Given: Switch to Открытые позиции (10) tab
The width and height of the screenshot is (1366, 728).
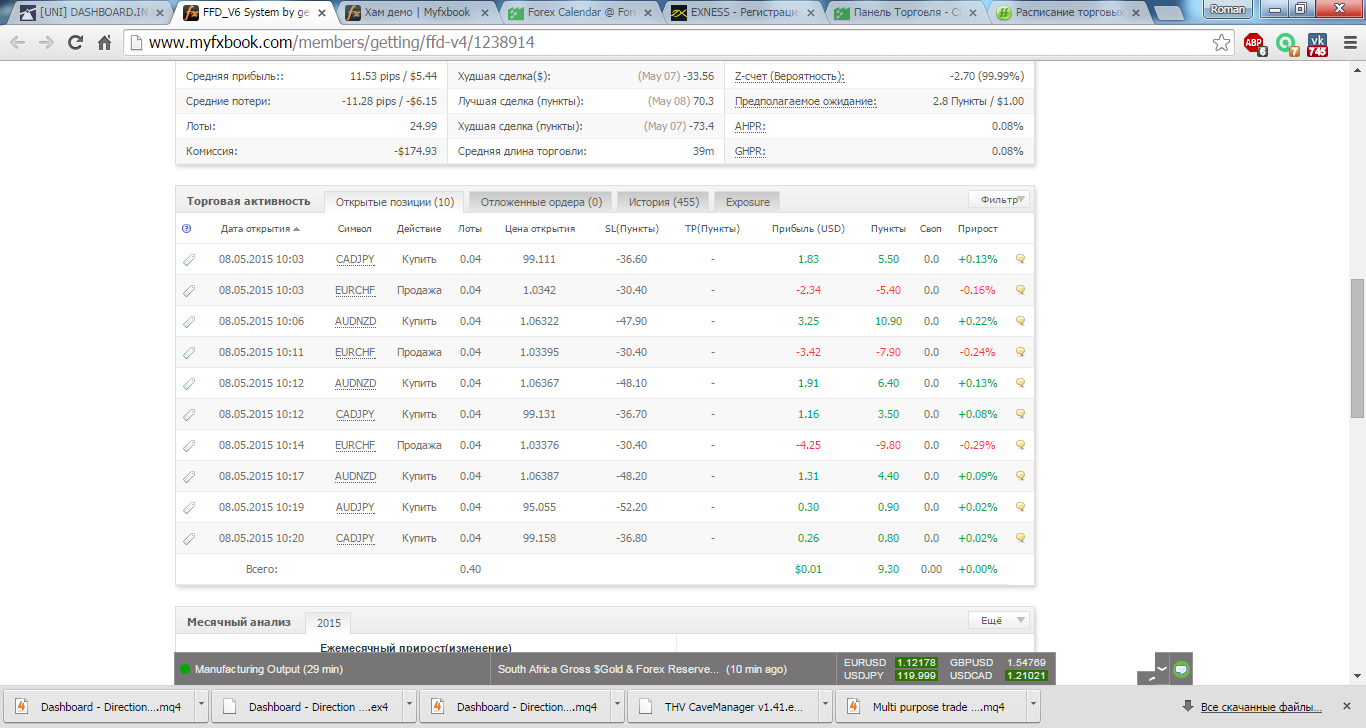Looking at the screenshot, I should pos(395,202).
